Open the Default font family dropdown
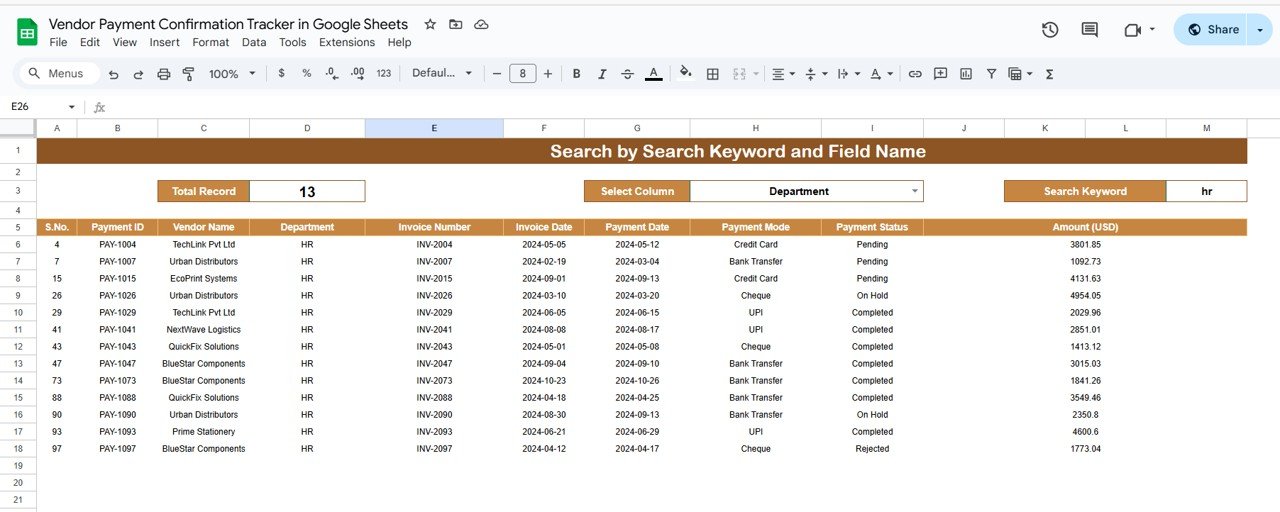Viewport: 1280px width, 512px height. (442, 74)
